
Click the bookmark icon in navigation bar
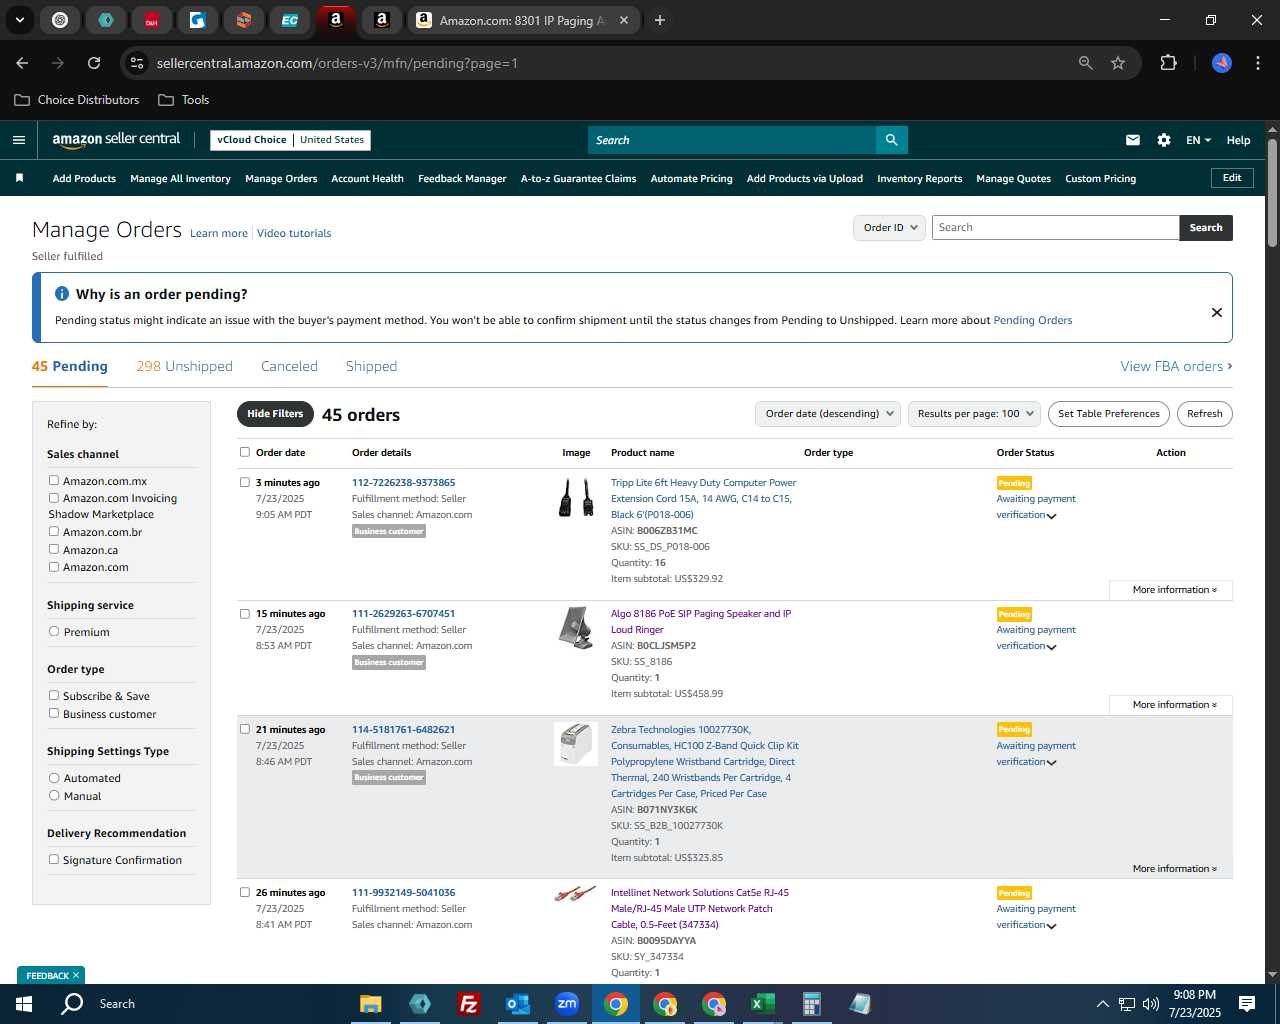(19, 178)
